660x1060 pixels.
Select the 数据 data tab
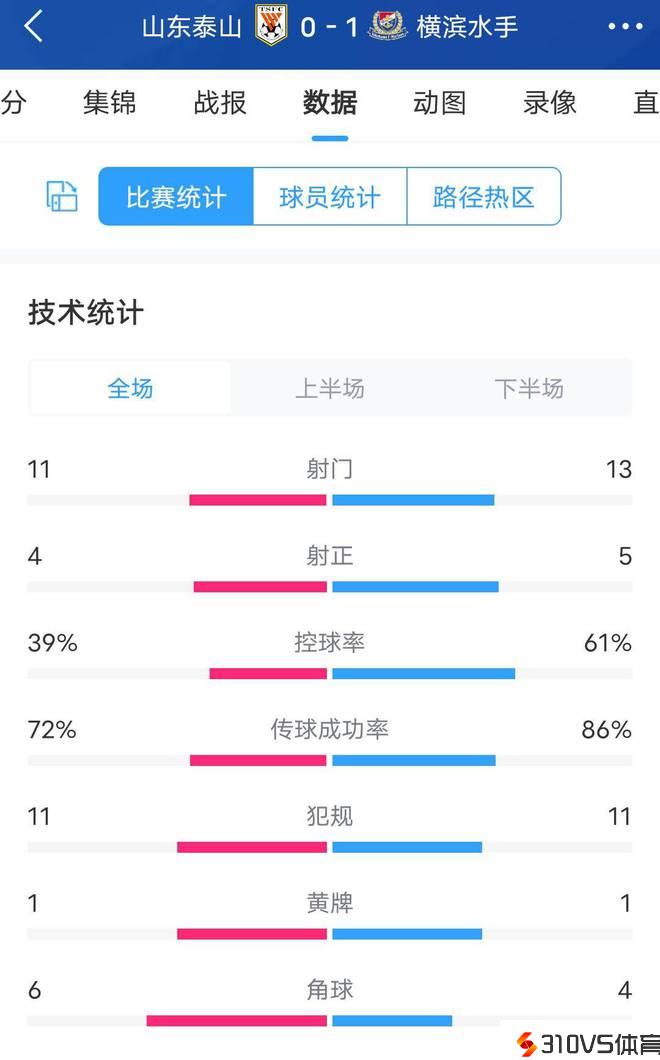pyautogui.click(x=330, y=103)
